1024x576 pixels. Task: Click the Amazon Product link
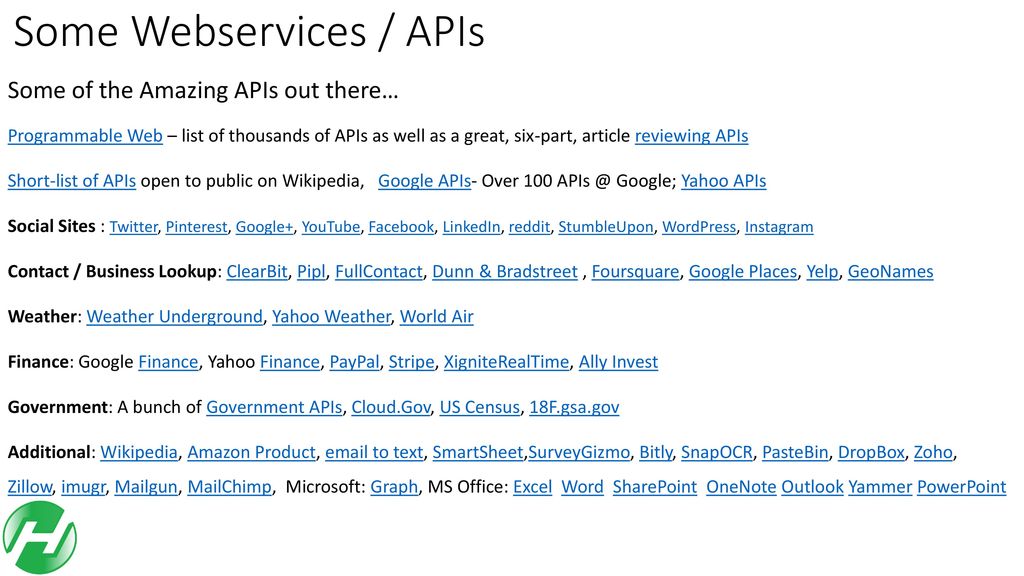pos(251,453)
